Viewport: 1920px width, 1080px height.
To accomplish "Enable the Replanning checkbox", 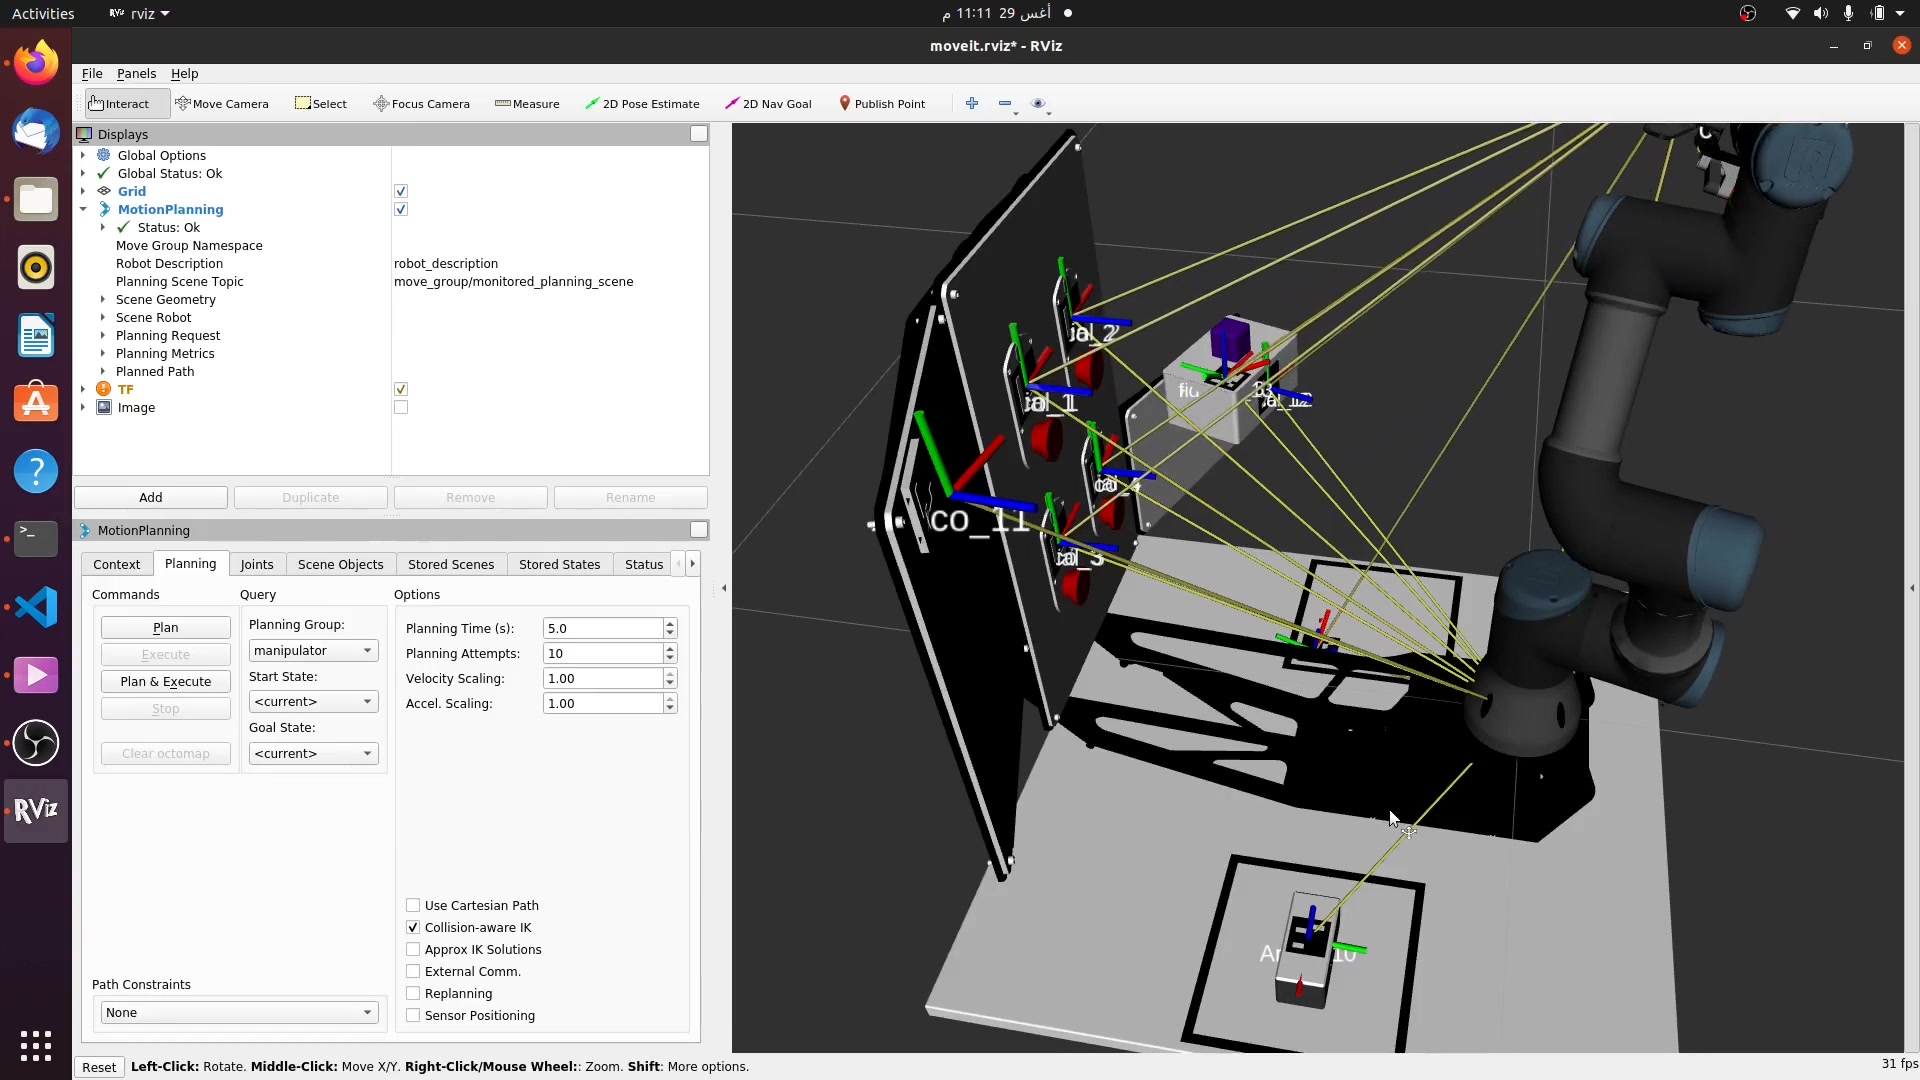I will click(x=413, y=993).
